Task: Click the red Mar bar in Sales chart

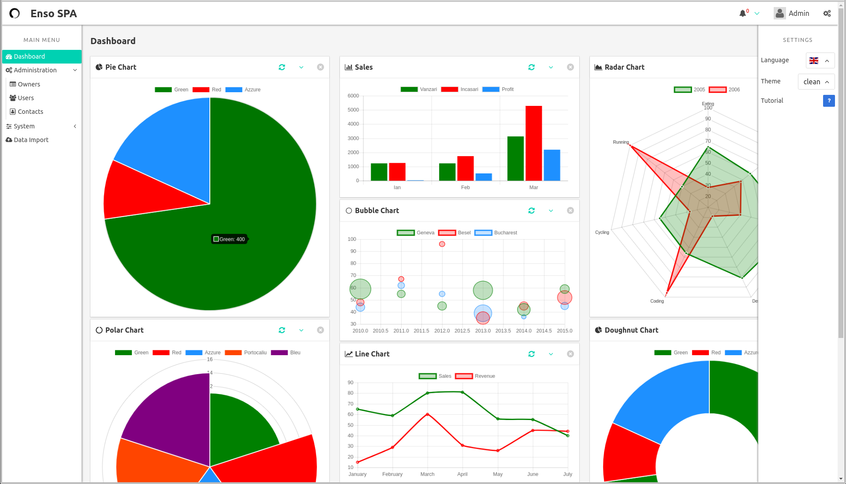Action: click(x=534, y=144)
